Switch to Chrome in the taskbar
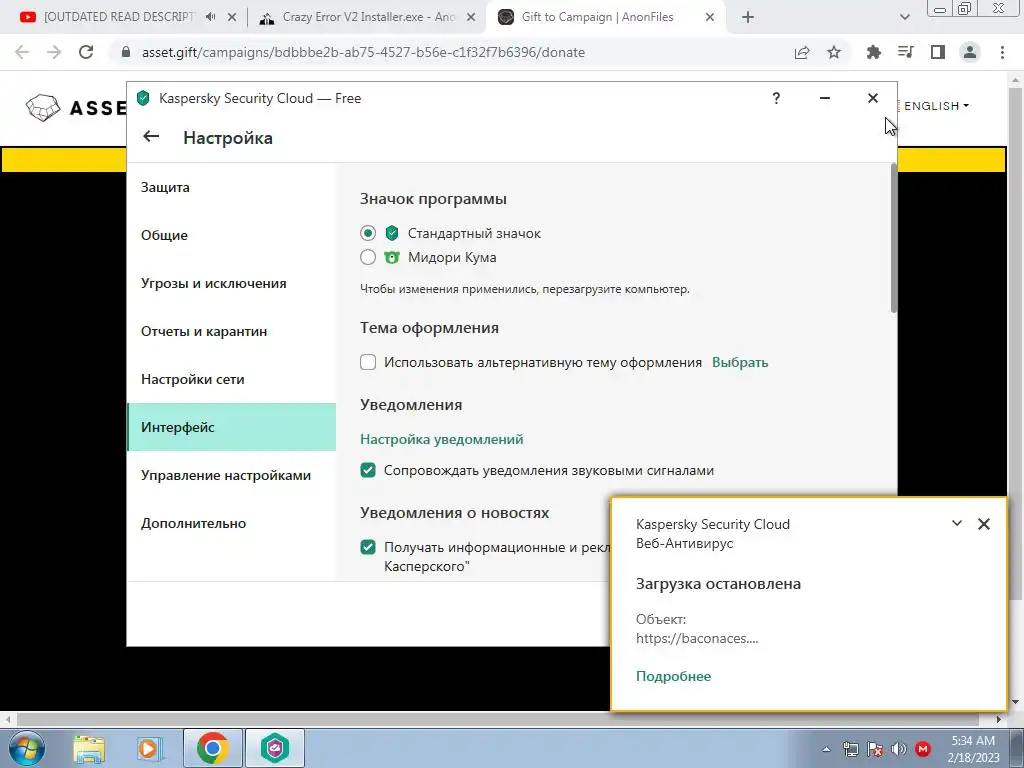Viewport: 1024px width, 768px height. [212, 748]
